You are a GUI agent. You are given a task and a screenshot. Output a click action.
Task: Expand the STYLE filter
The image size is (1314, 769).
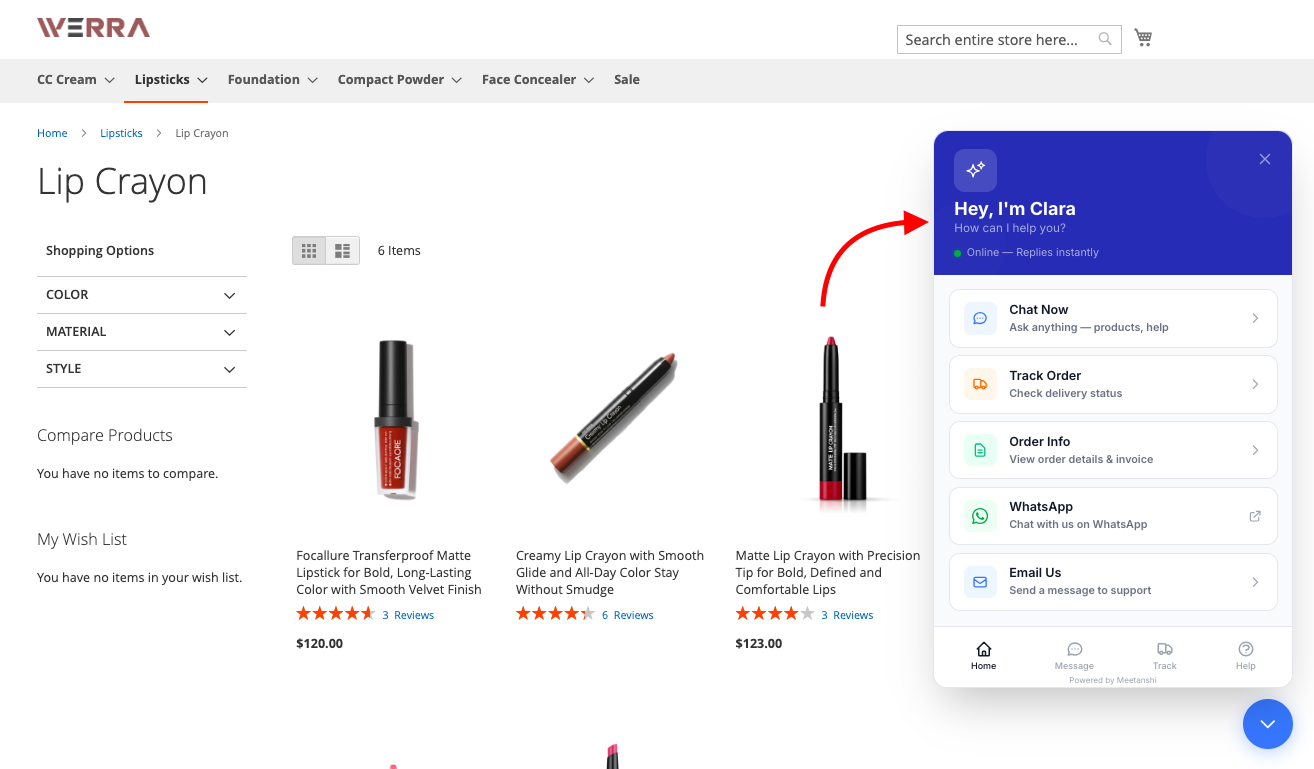point(142,369)
